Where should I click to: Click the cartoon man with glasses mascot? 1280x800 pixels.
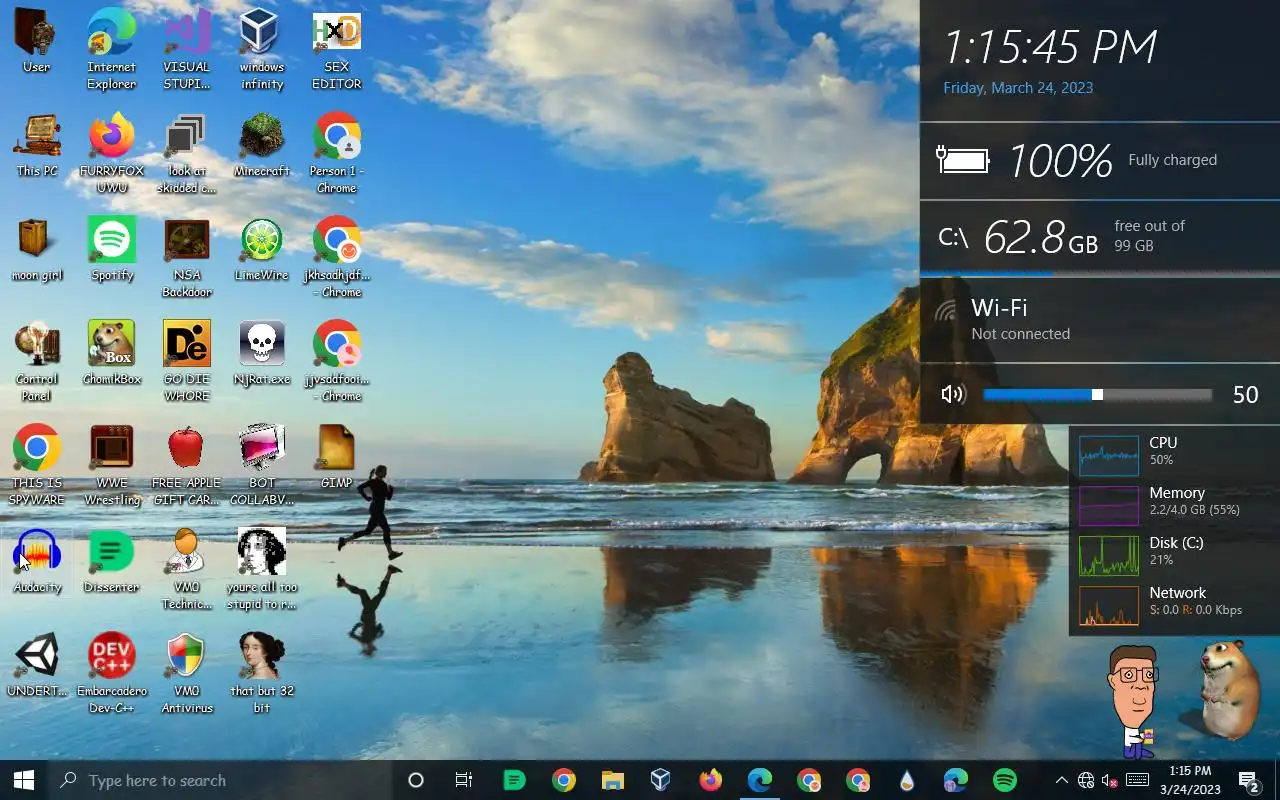1132,701
